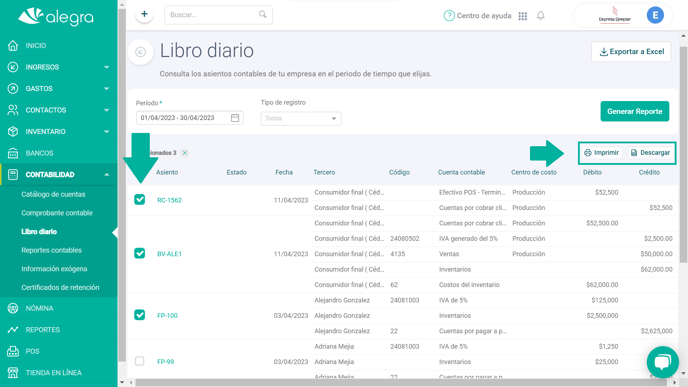
Task: Click the back arrow beside Libro diario
Action: coord(140,52)
